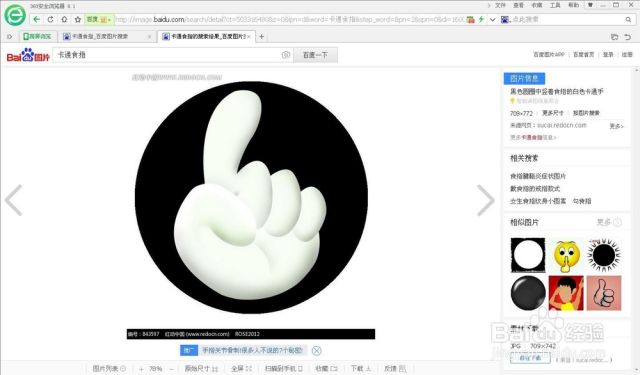Image resolution: width=640 pixels, height=375 pixels.
Task: Expand 更多> beside source page
Action: [616, 126]
